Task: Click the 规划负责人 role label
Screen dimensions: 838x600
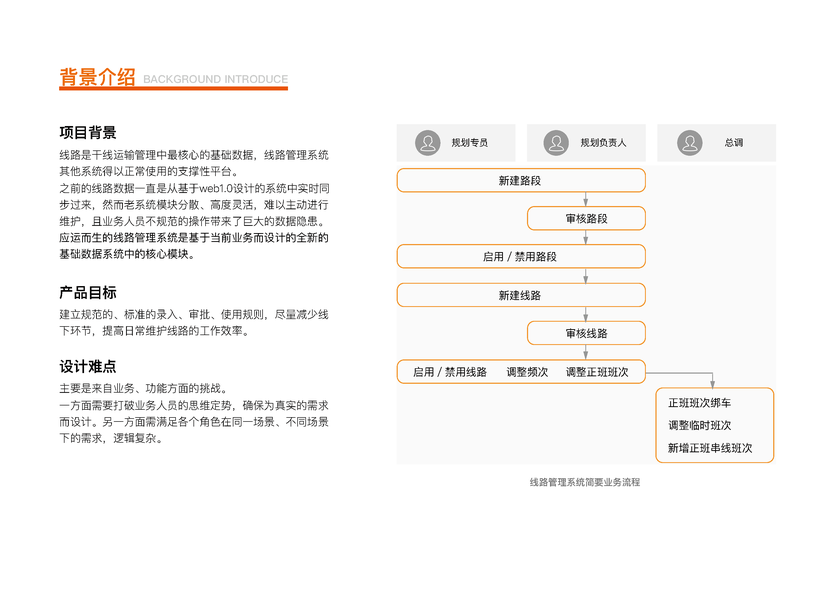Action: [x=603, y=143]
